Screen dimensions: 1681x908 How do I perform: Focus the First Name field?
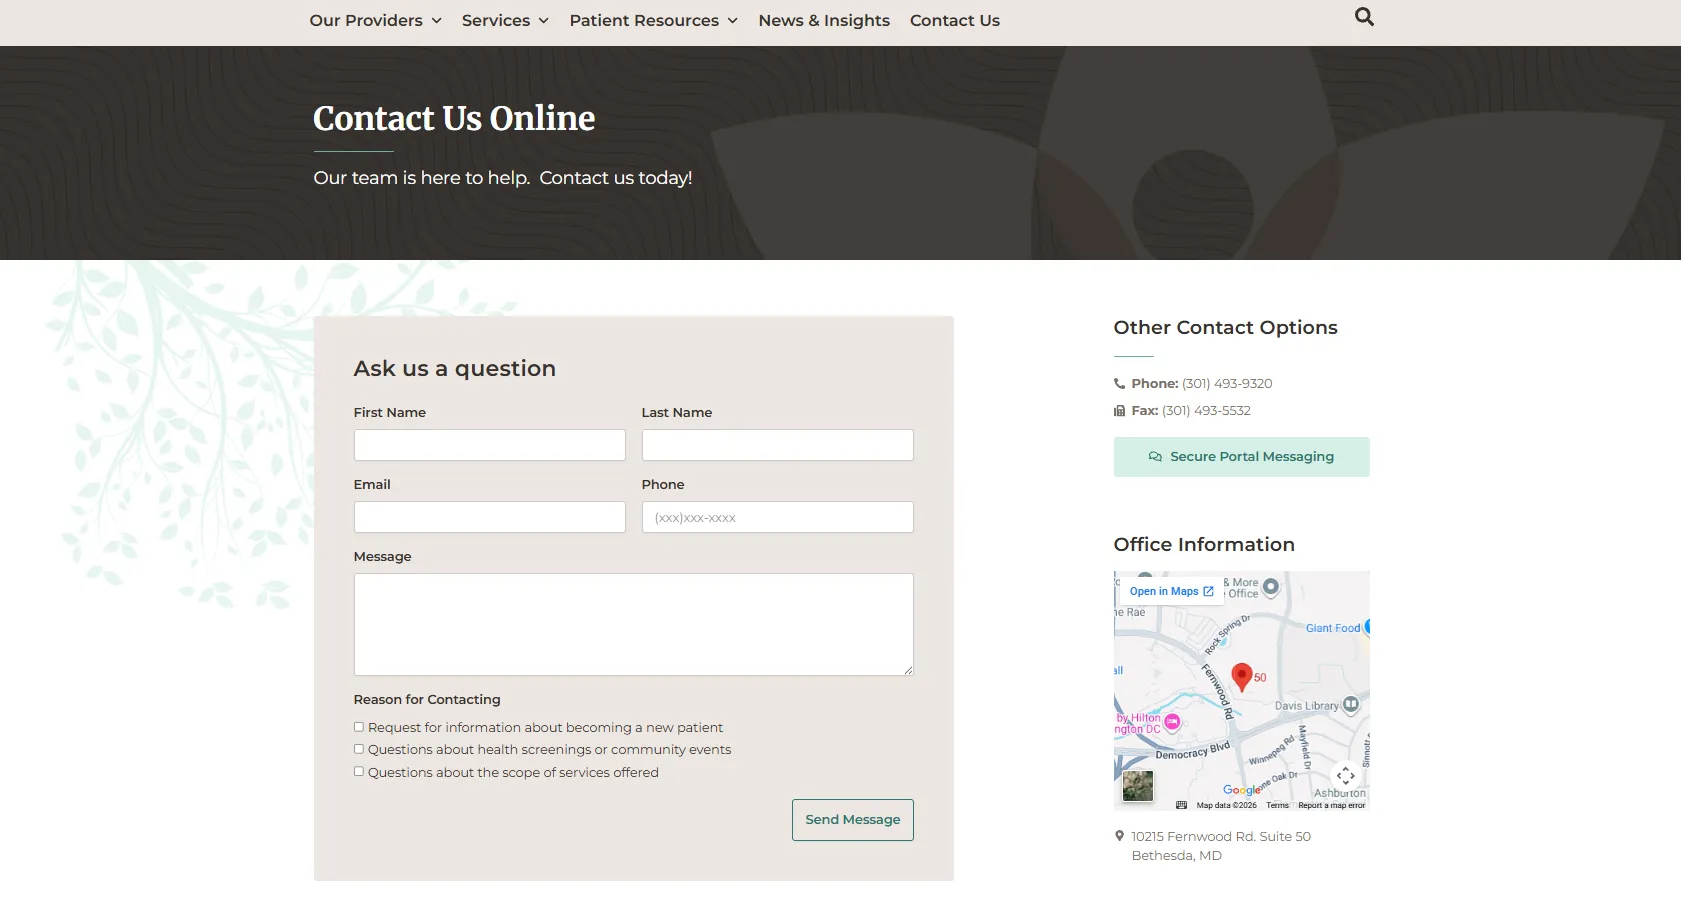[x=490, y=445]
